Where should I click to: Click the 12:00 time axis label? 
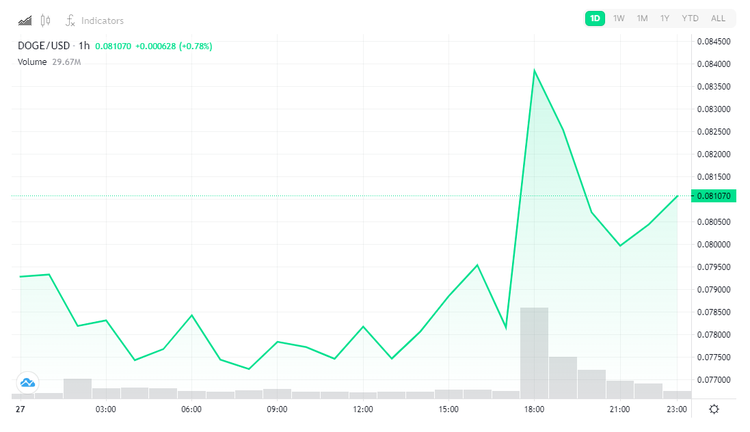(363, 409)
